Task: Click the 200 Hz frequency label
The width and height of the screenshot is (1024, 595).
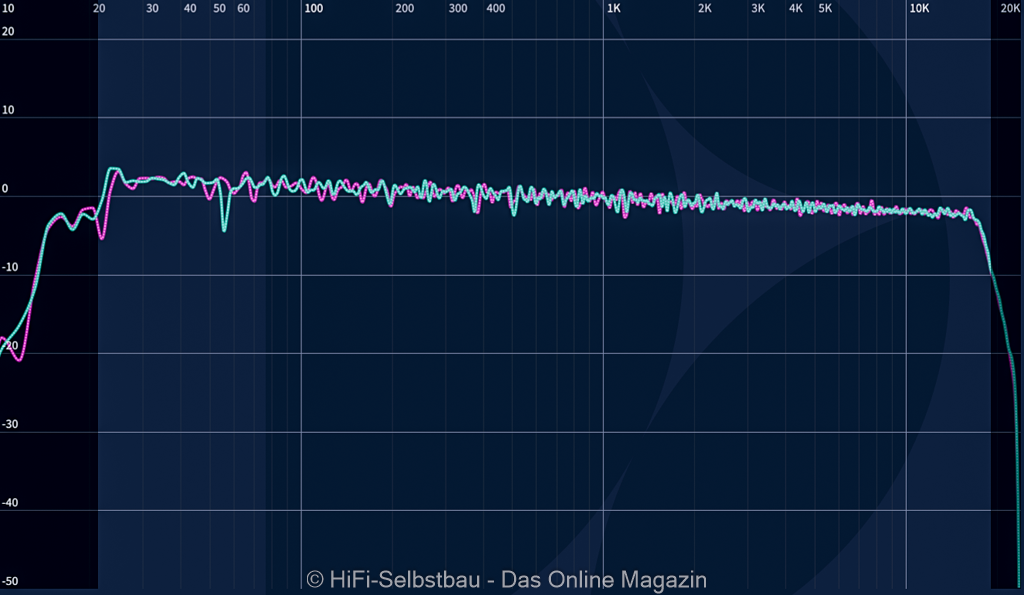Action: coord(404,8)
